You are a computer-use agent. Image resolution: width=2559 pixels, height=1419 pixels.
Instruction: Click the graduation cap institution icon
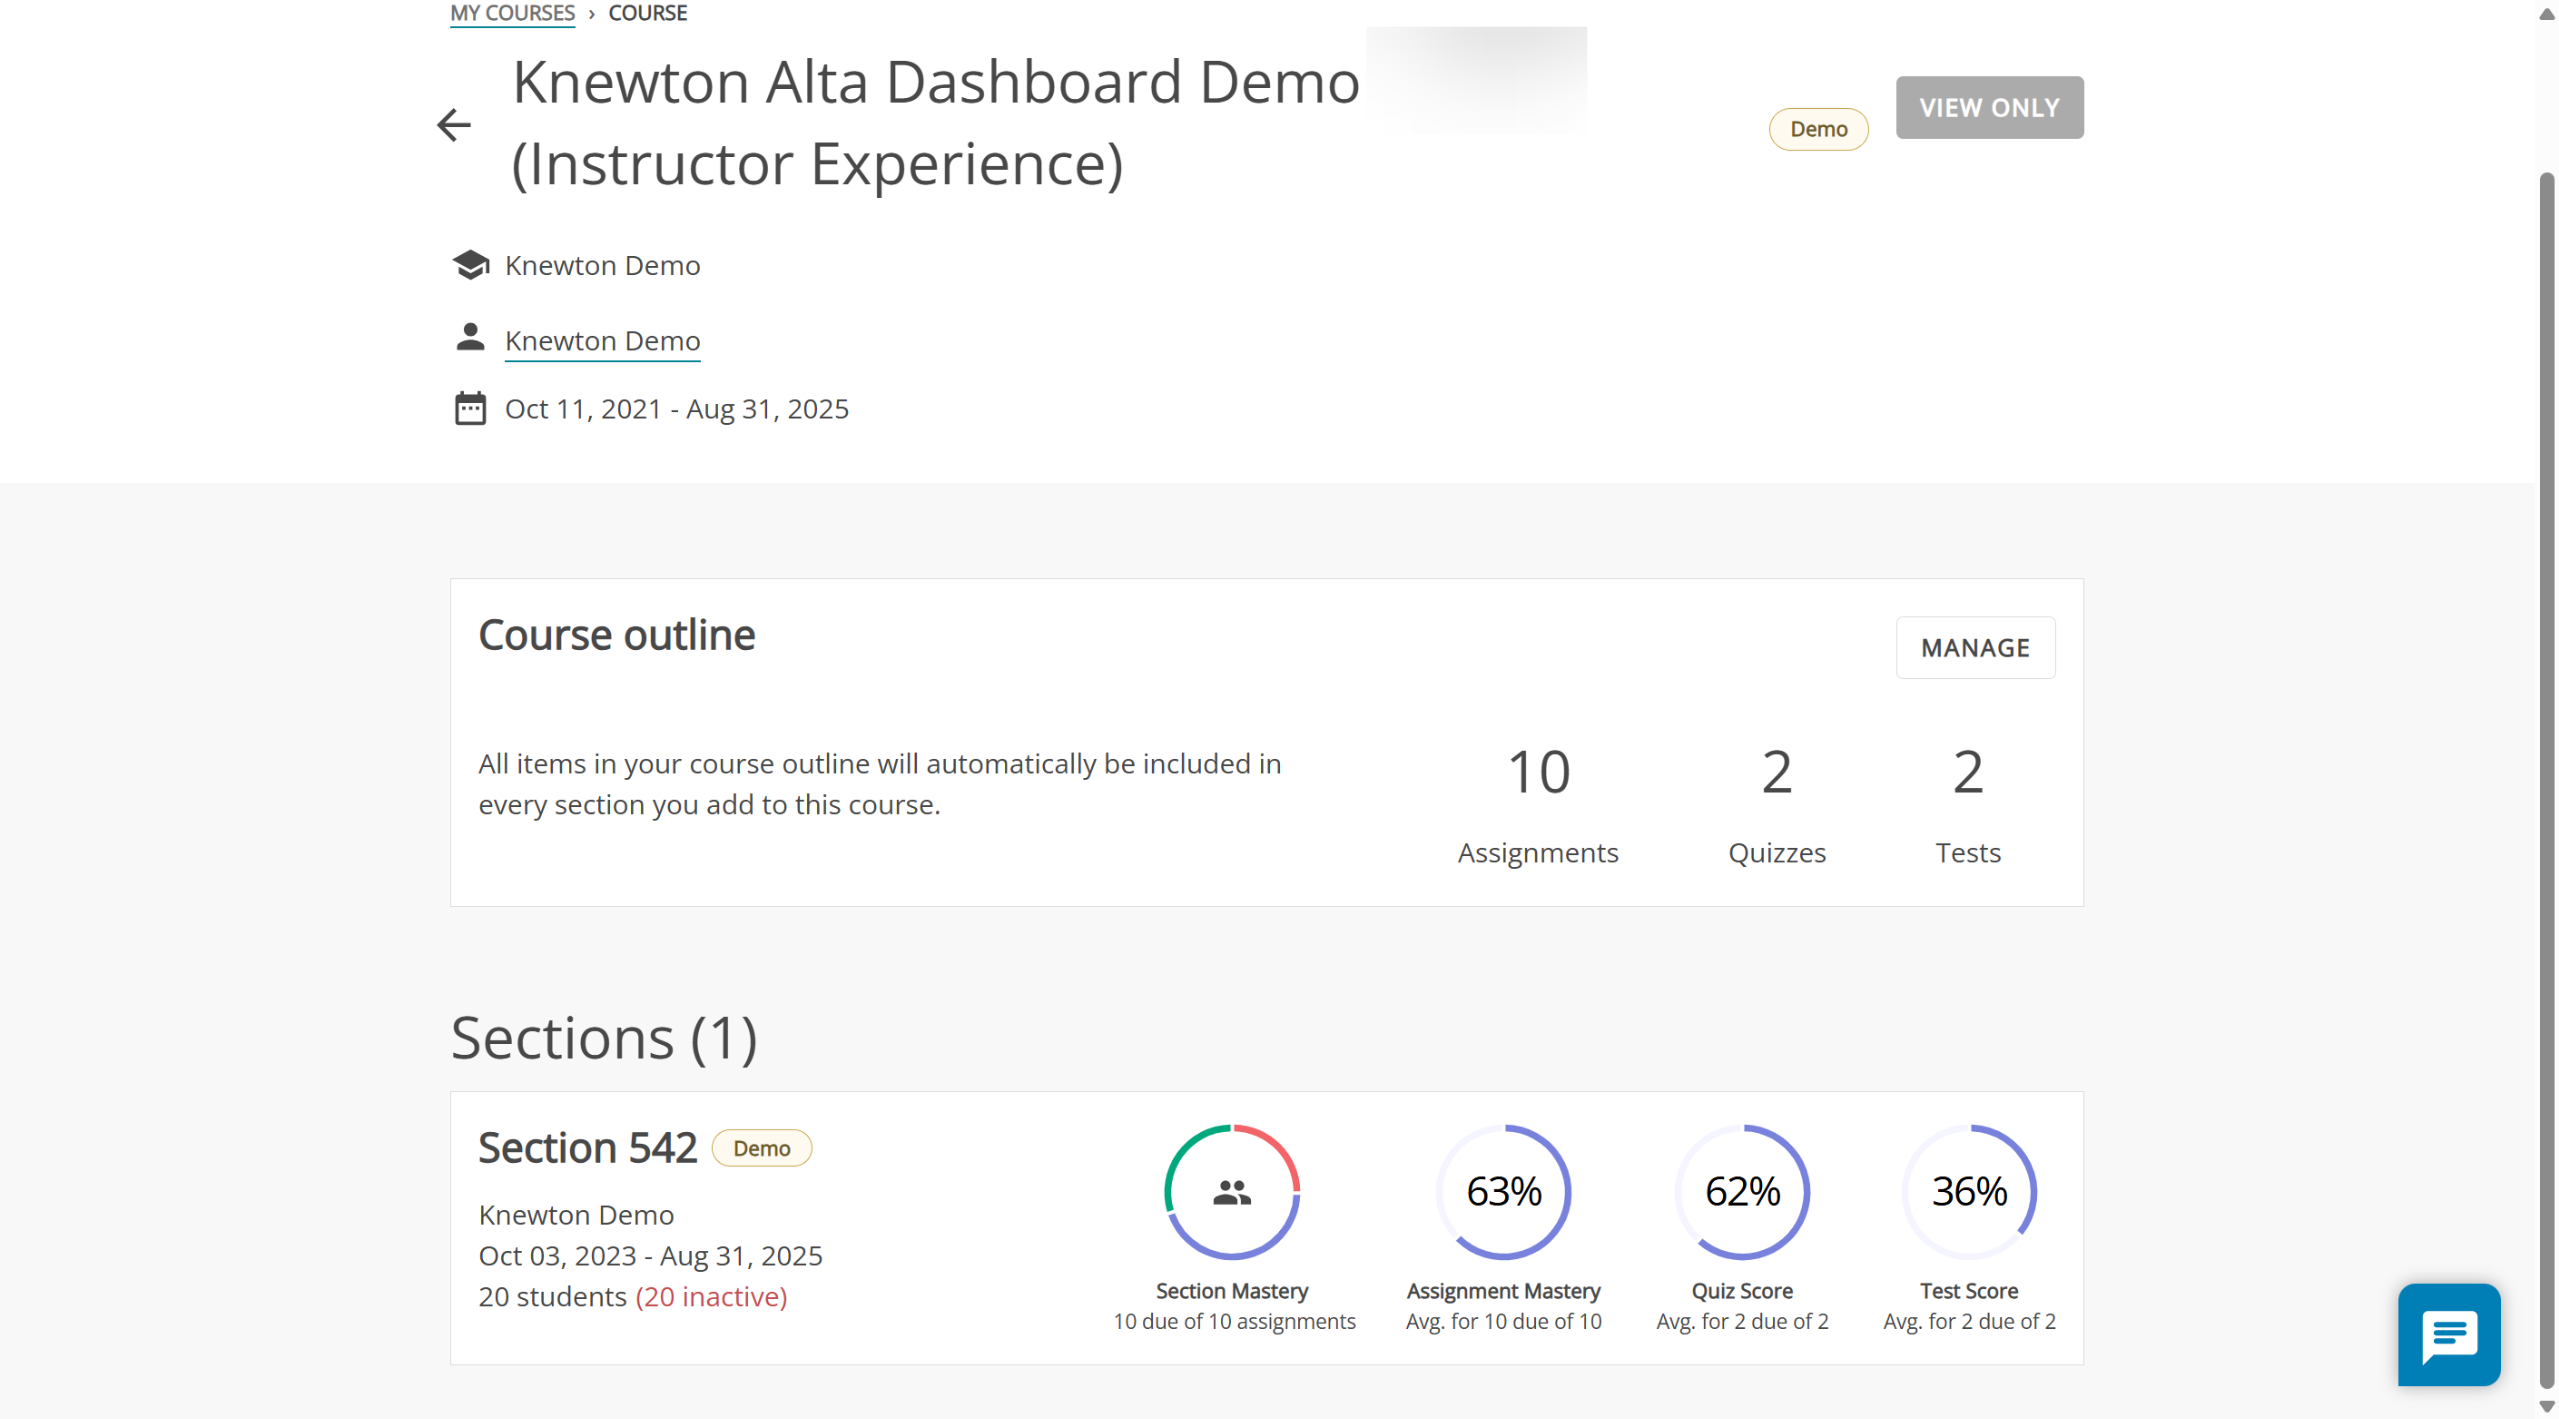click(470, 265)
